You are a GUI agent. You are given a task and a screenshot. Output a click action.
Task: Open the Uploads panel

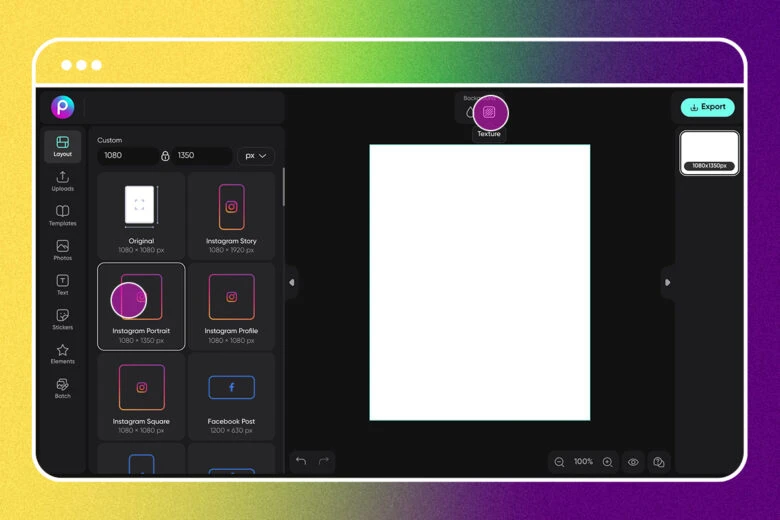[62, 181]
